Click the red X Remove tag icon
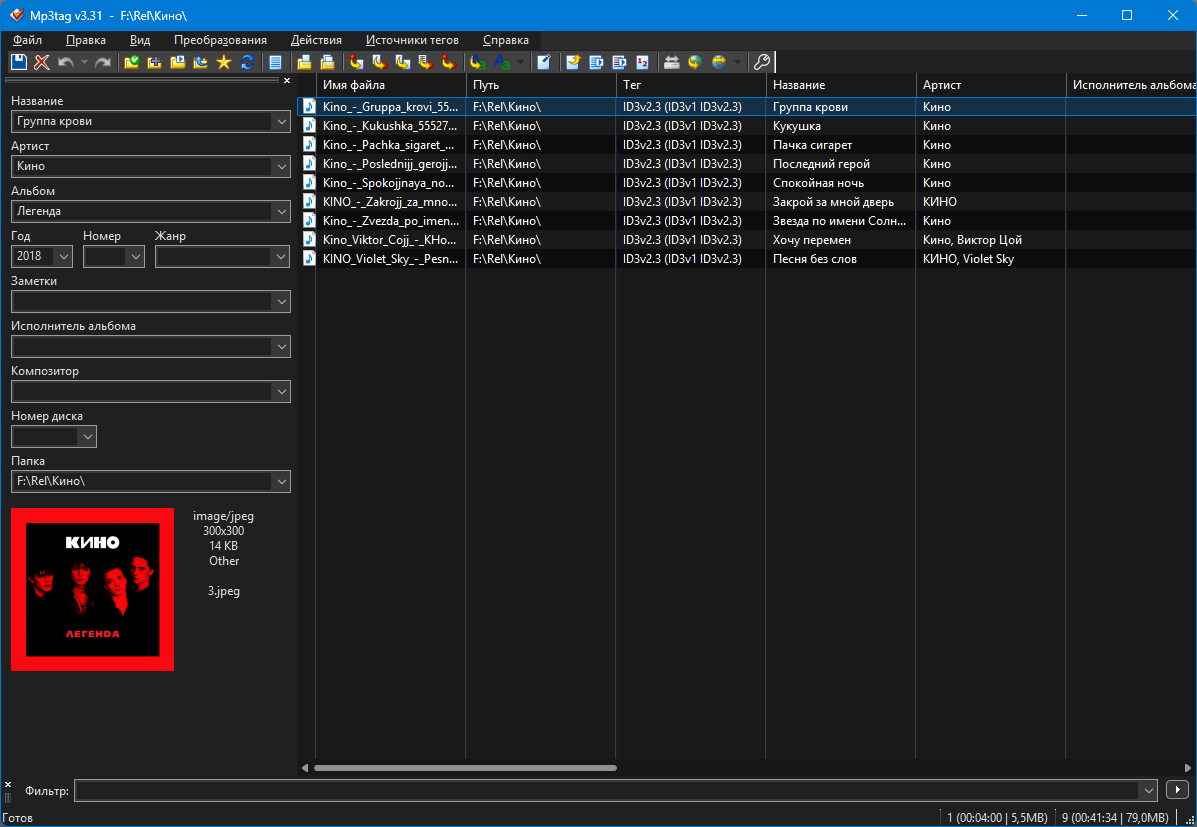The height and width of the screenshot is (827, 1197). [x=42, y=63]
